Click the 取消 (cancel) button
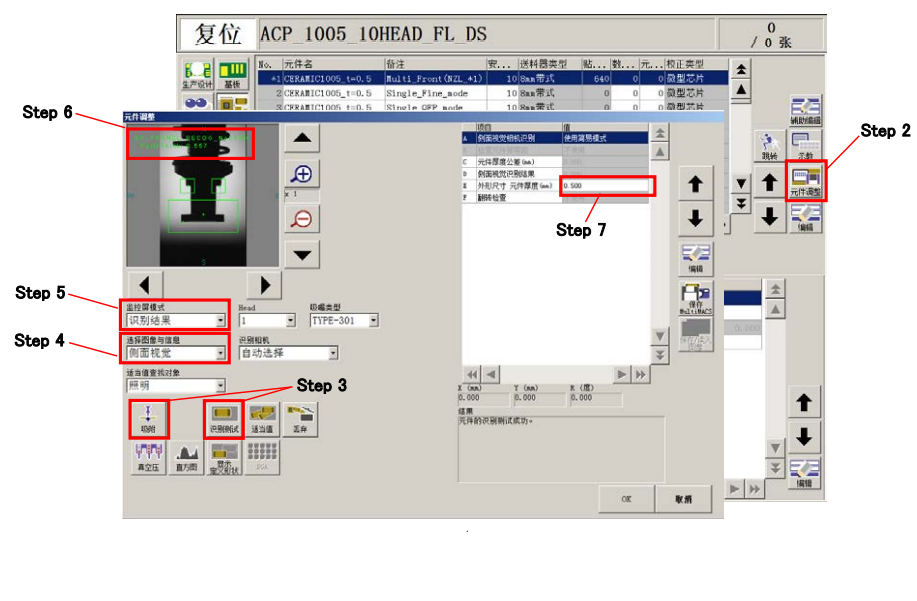This screenshot has height=601, width=917. pos(684,498)
